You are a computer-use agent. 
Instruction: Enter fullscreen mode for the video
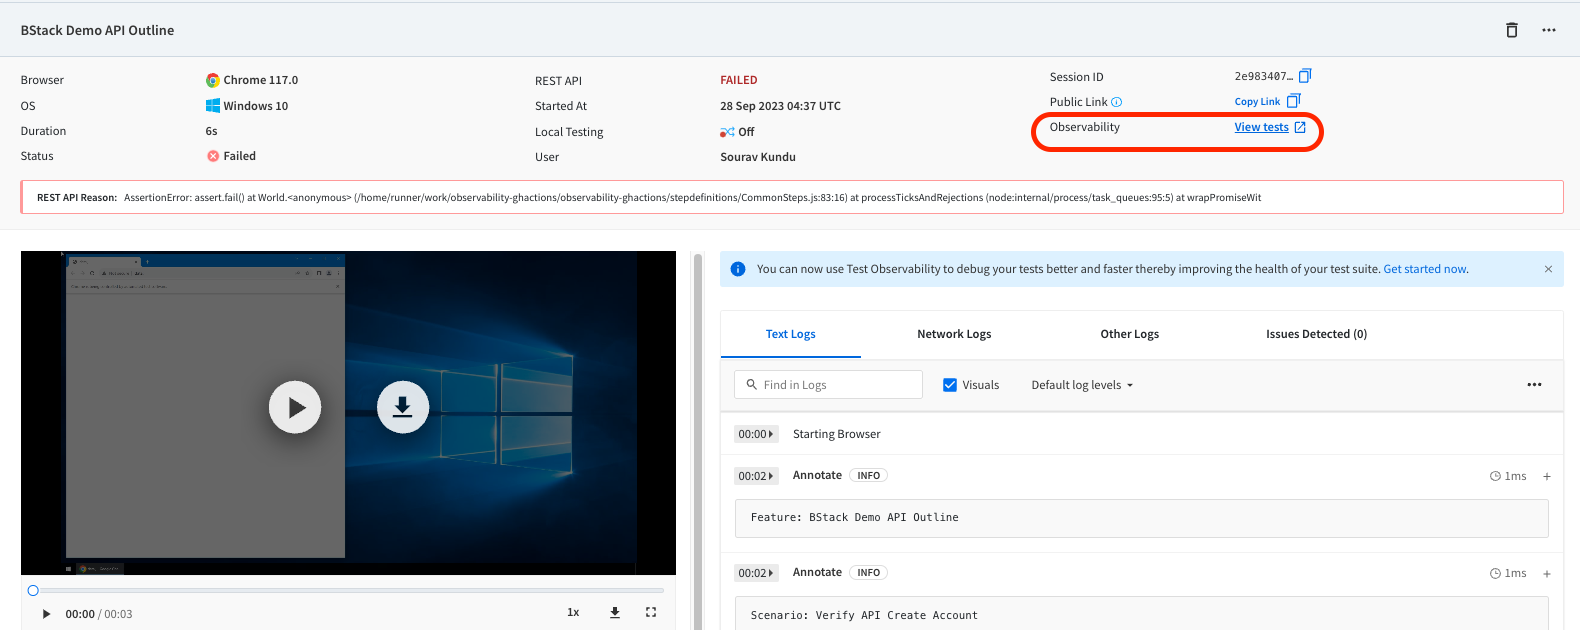coord(651,612)
